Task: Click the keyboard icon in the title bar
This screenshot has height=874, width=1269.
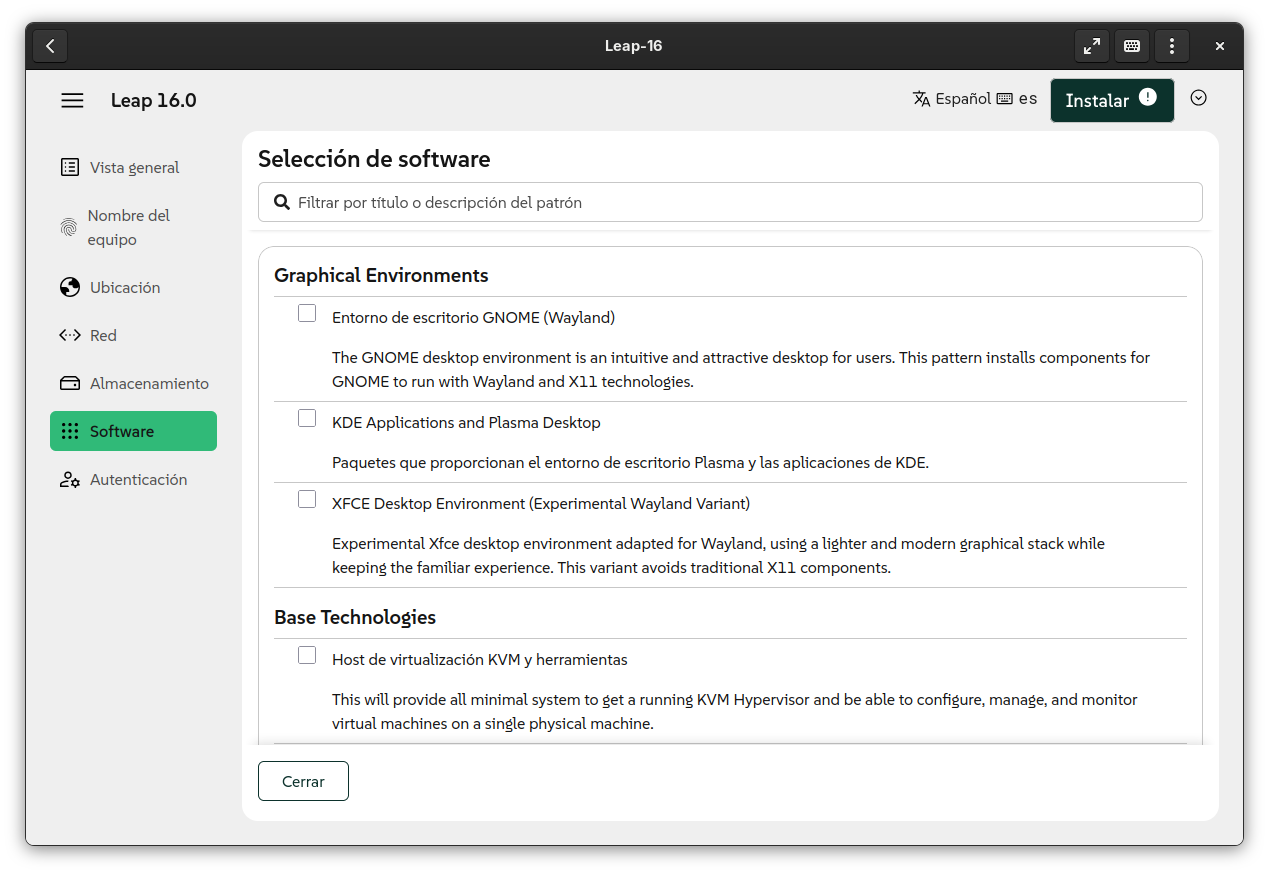Action: [1131, 46]
